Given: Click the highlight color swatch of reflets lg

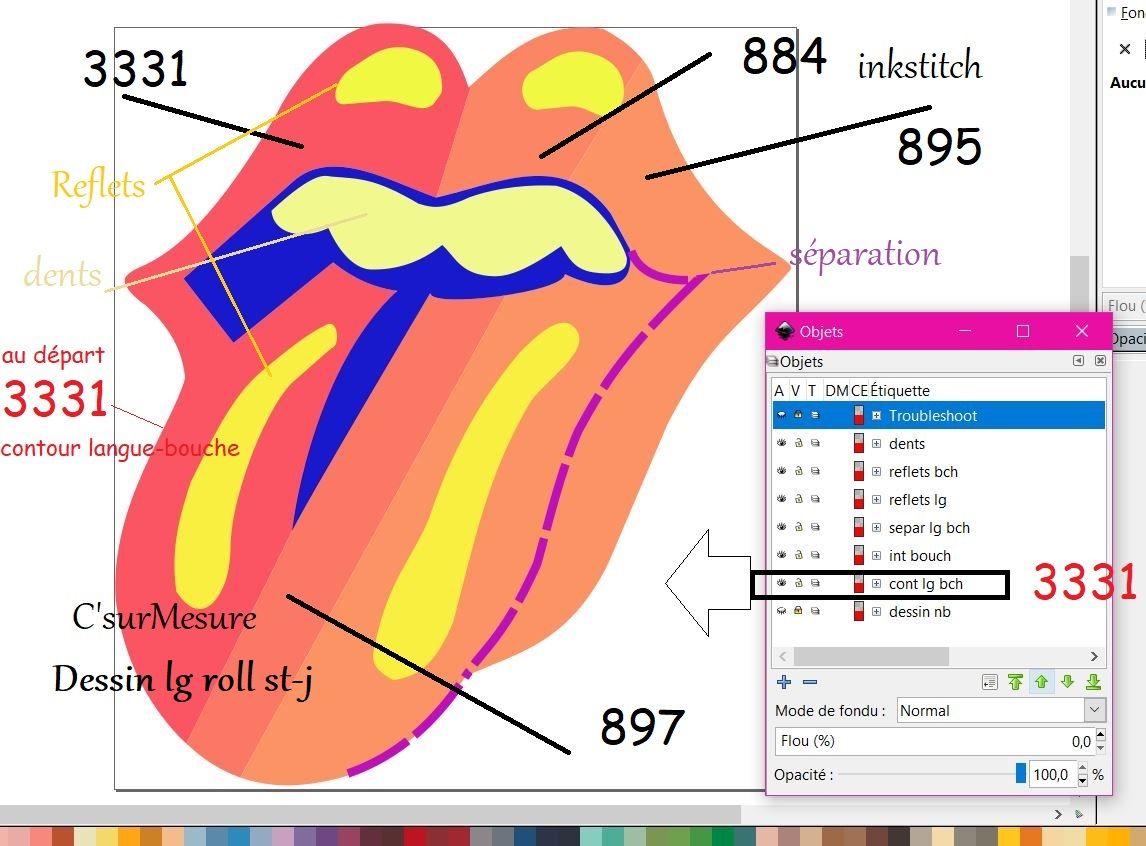Looking at the screenshot, I should coord(859,499).
